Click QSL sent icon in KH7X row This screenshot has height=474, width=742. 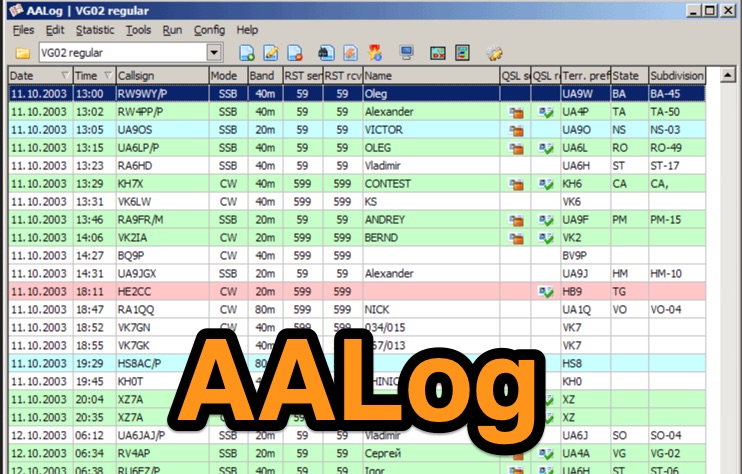point(516,184)
